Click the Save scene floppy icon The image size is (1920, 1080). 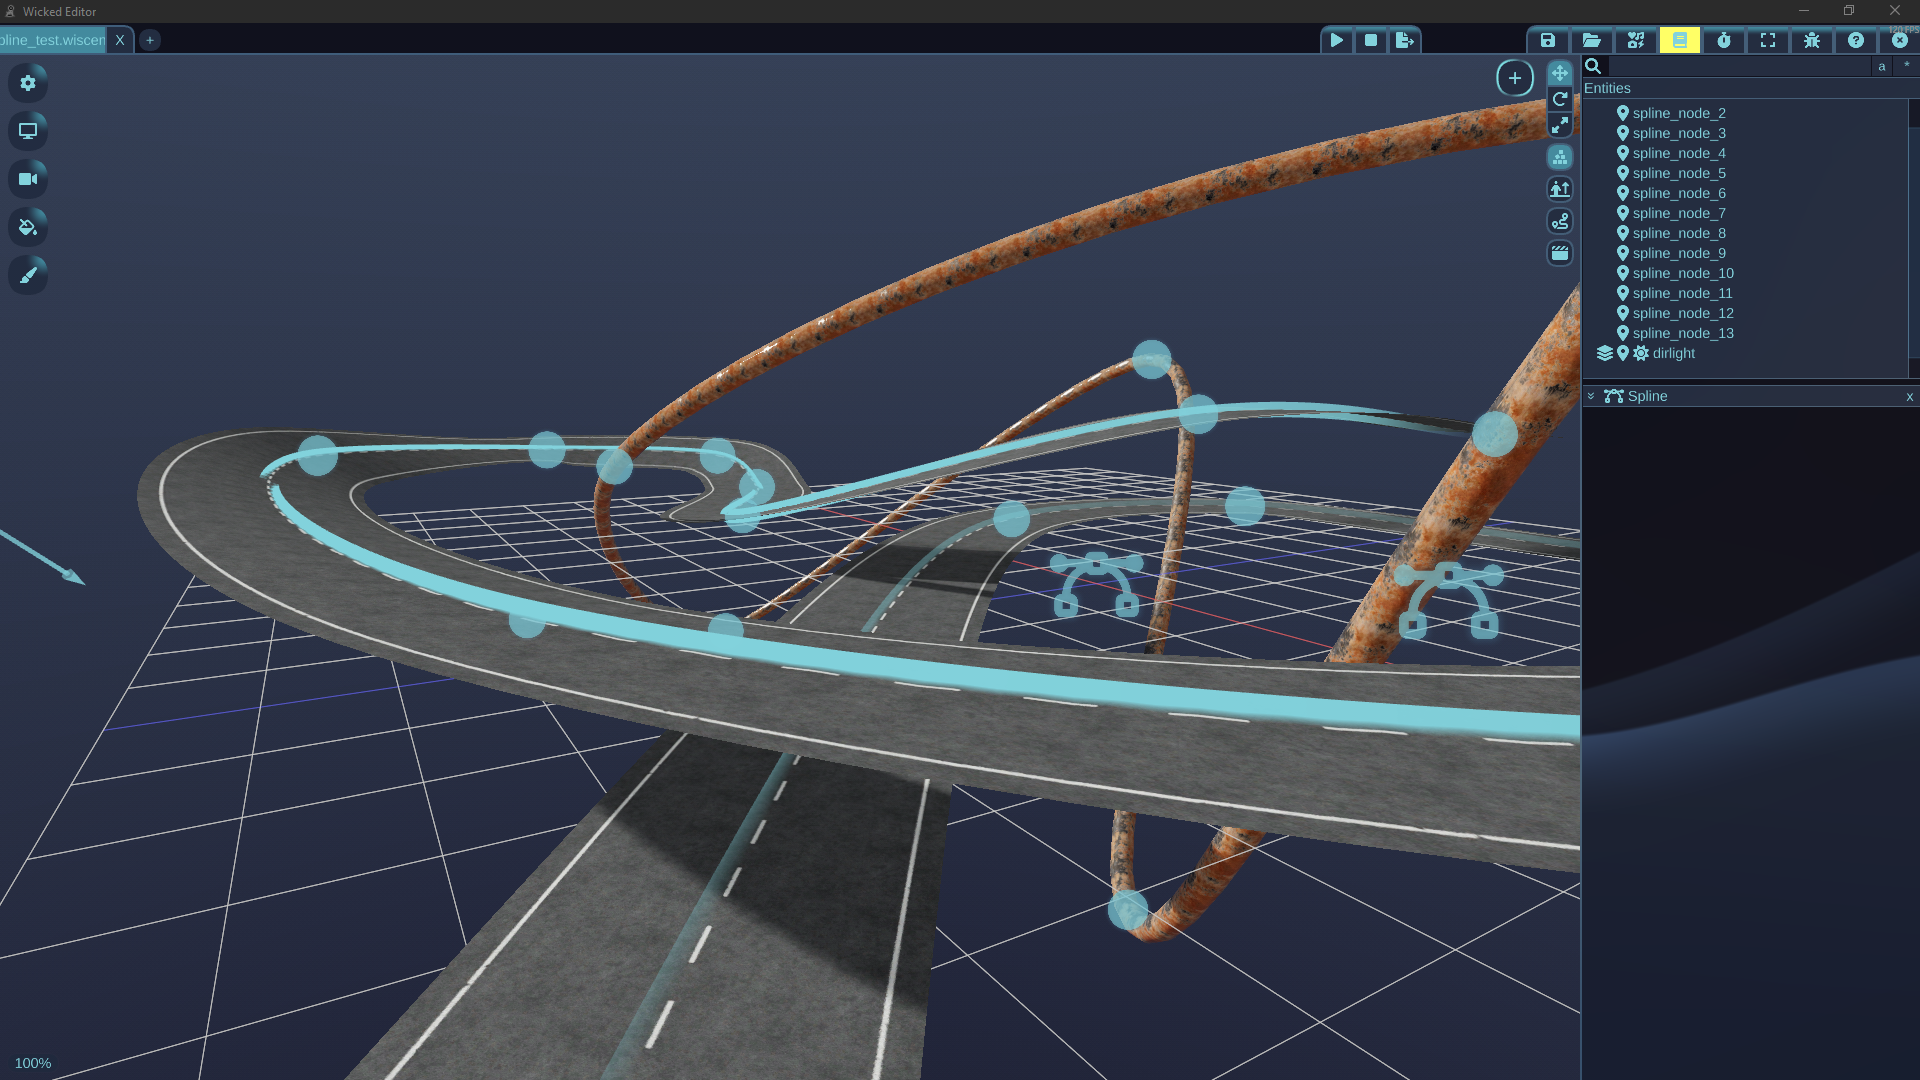pyautogui.click(x=1547, y=41)
